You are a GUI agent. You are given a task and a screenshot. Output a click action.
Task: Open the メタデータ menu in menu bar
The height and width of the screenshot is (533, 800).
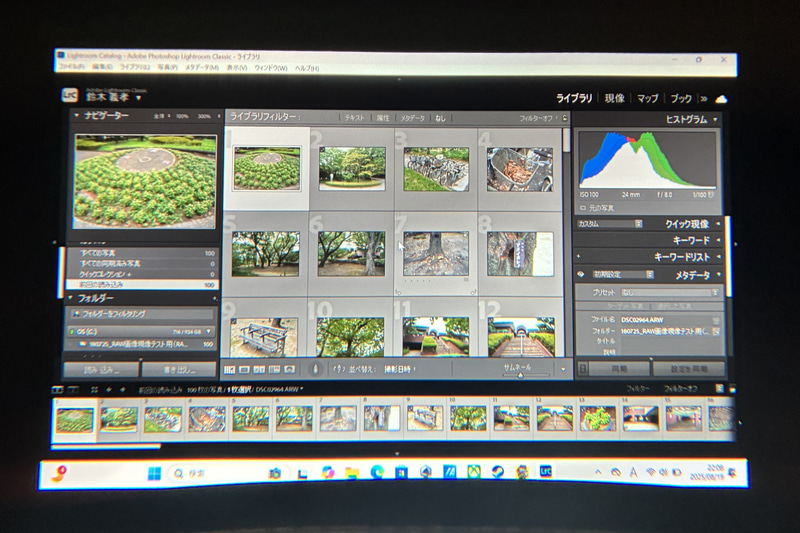[202, 67]
